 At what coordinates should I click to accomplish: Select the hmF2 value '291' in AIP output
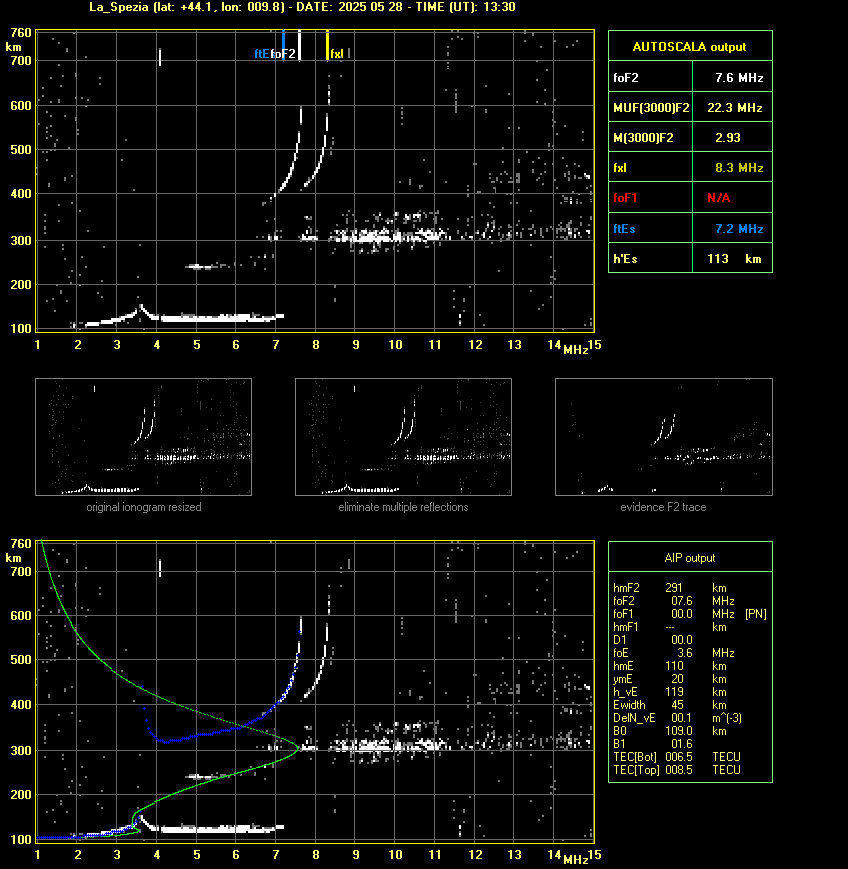(673, 588)
